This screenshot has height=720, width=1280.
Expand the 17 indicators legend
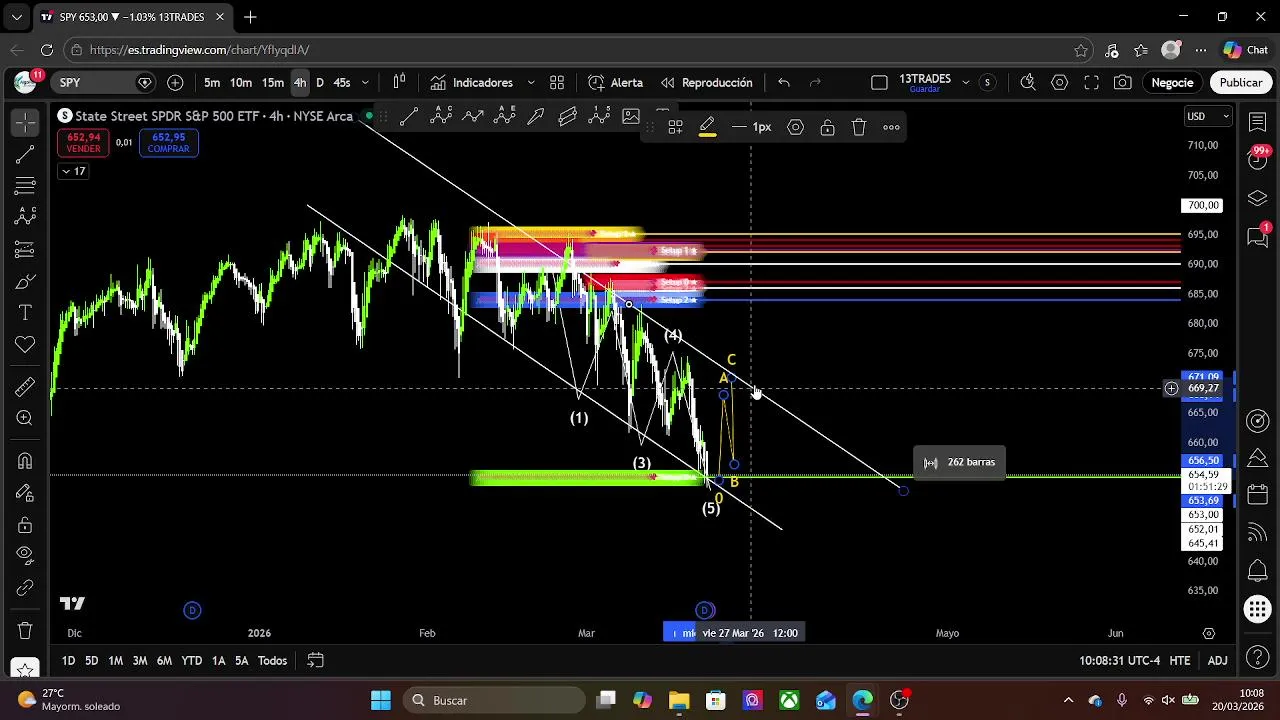[x=73, y=172]
